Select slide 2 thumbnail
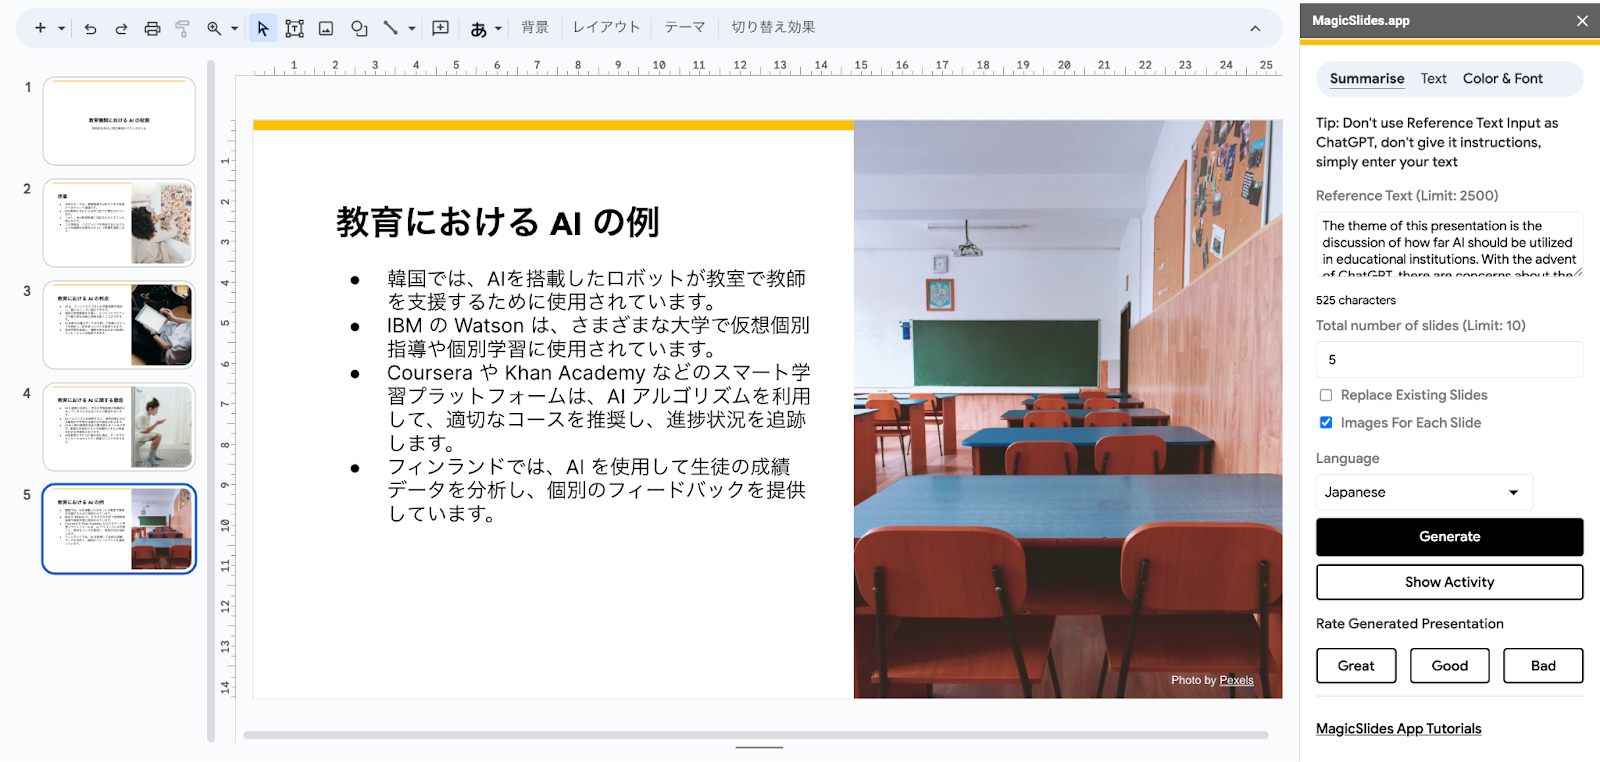Screen dimensions: 1600x762 [119, 223]
